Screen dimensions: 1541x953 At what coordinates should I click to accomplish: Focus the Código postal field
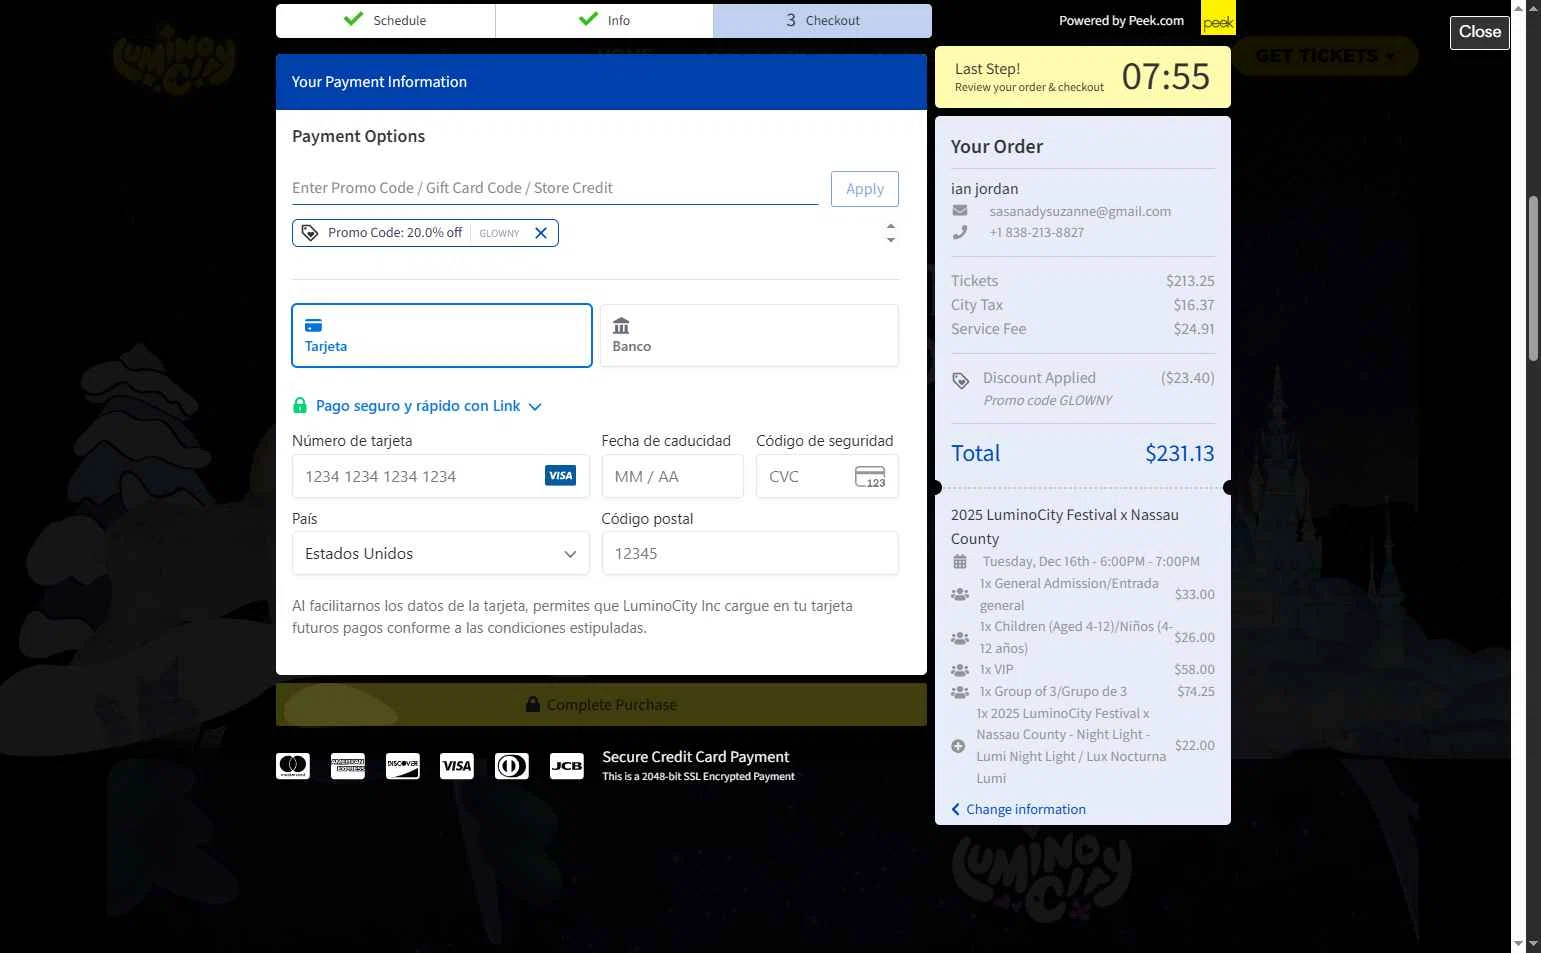[x=750, y=553]
